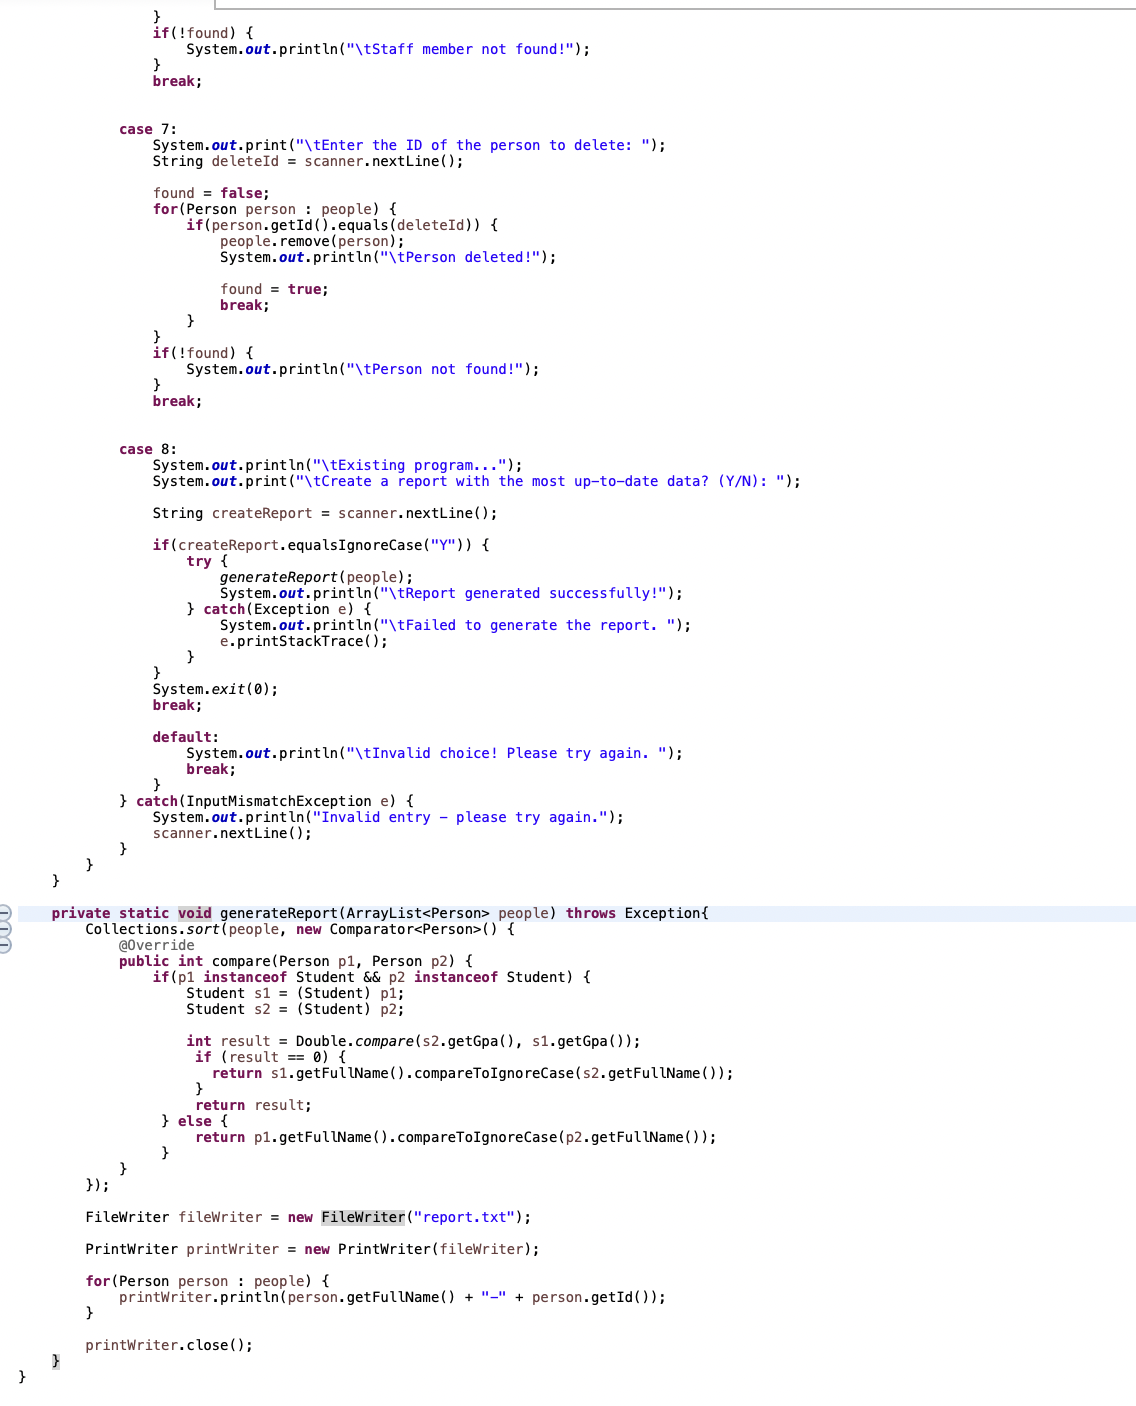This screenshot has height=1406, width=1136.
Task: Collapse the generateReport method fold marker
Action: [4, 912]
